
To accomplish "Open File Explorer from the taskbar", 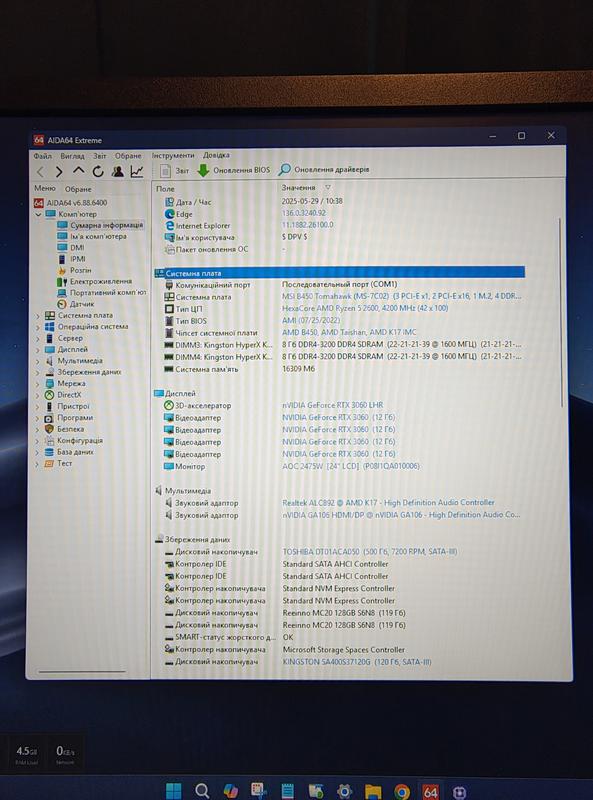I will [x=373, y=791].
